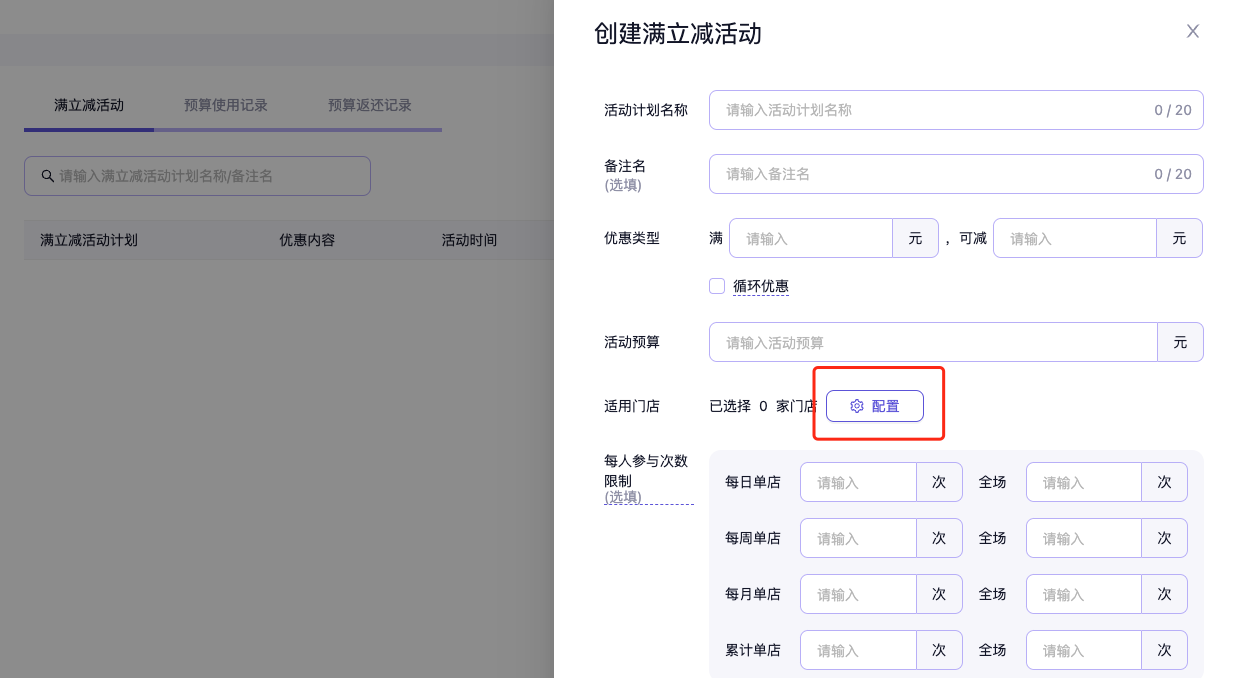Click the 每月单店 limit input
Screen dimensions: 1233x678
coord(858,594)
